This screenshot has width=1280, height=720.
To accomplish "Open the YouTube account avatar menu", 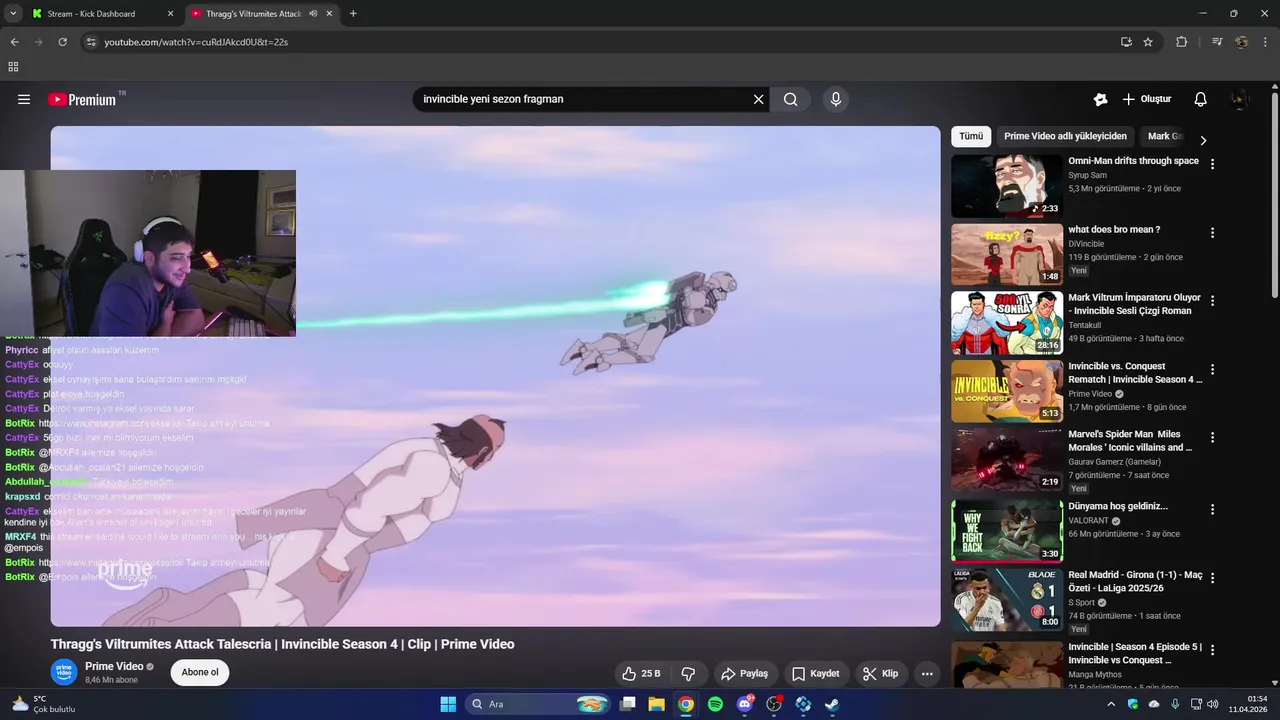I will pos(1240,99).
